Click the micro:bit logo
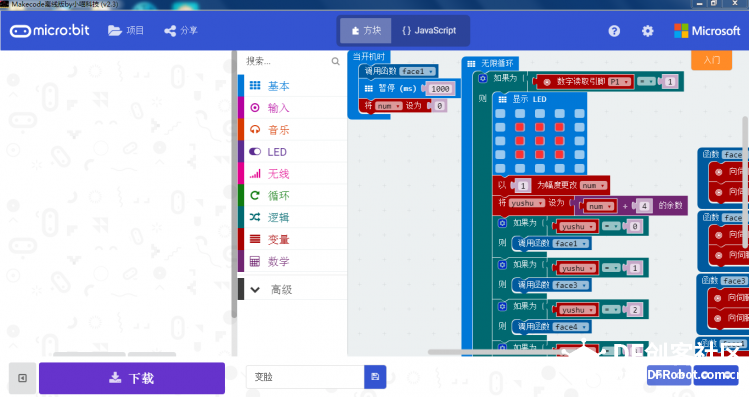Viewport: 749px width, 397px height. [x=50, y=31]
